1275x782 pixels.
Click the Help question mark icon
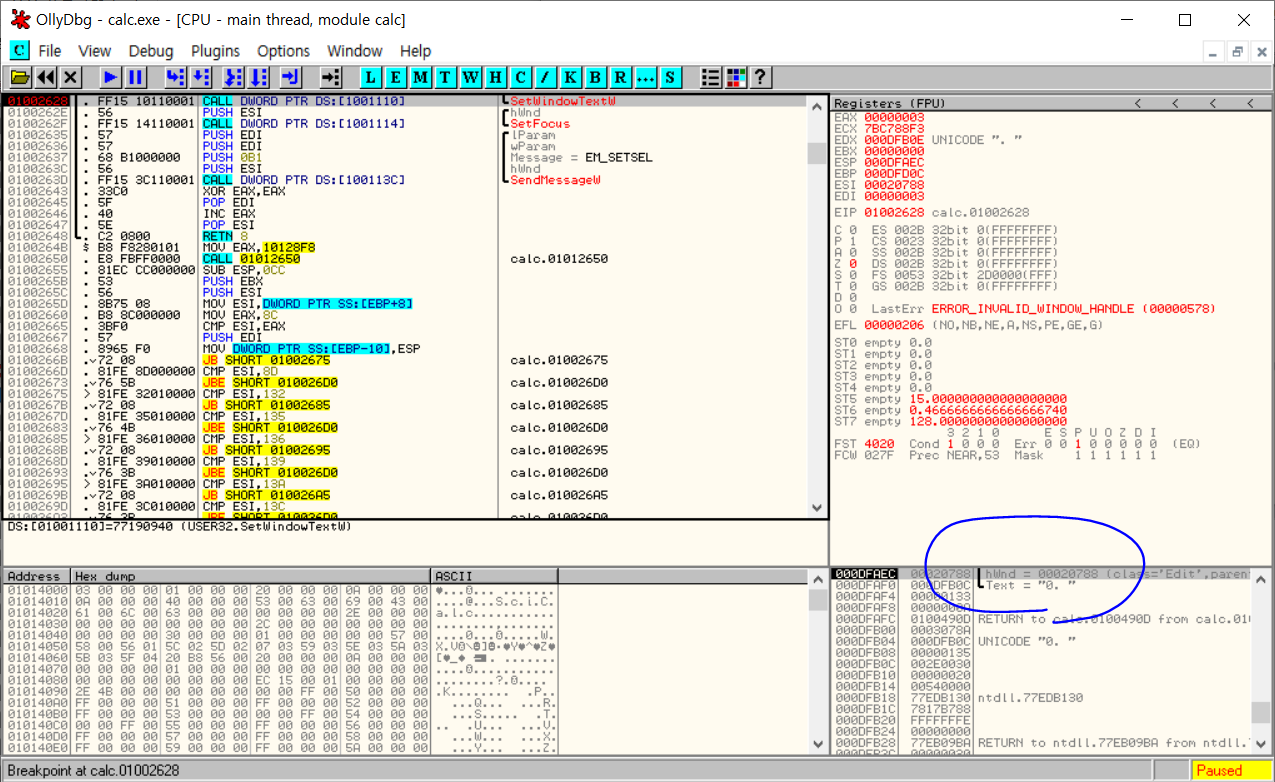pyautogui.click(x=761, y=77)
